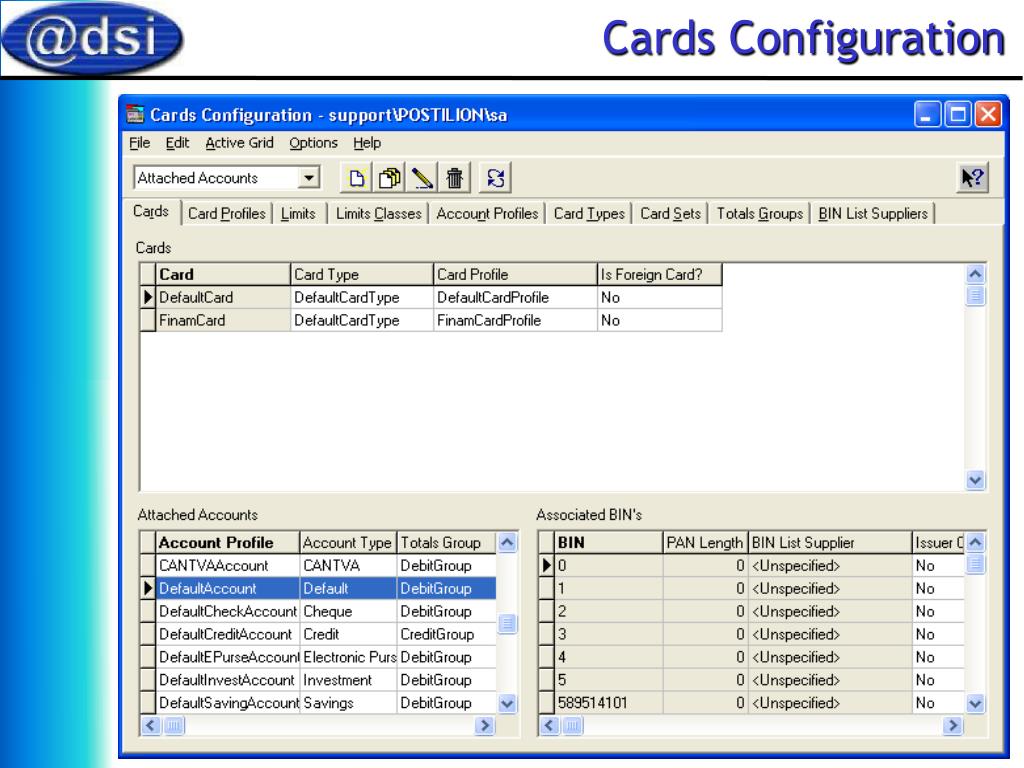The width and height of the screenshot is (1024, 768).
Task: Click the FinamCardProfile cell
Action: (515, 320)
